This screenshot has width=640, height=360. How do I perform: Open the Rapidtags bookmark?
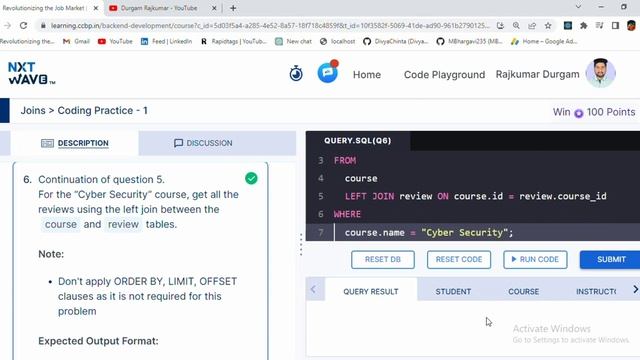tap(233, 41)
